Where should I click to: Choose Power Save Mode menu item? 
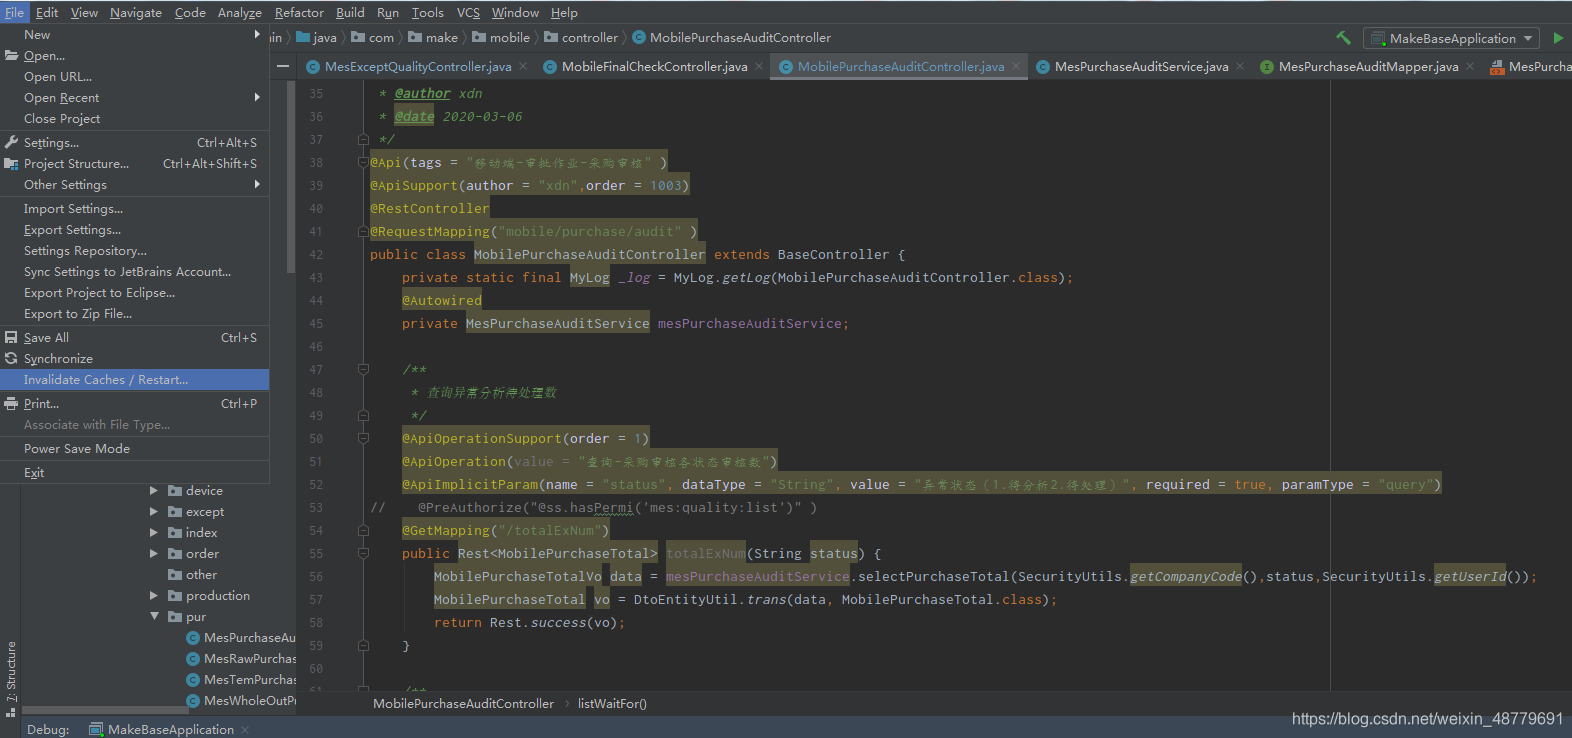coord(135,448)
